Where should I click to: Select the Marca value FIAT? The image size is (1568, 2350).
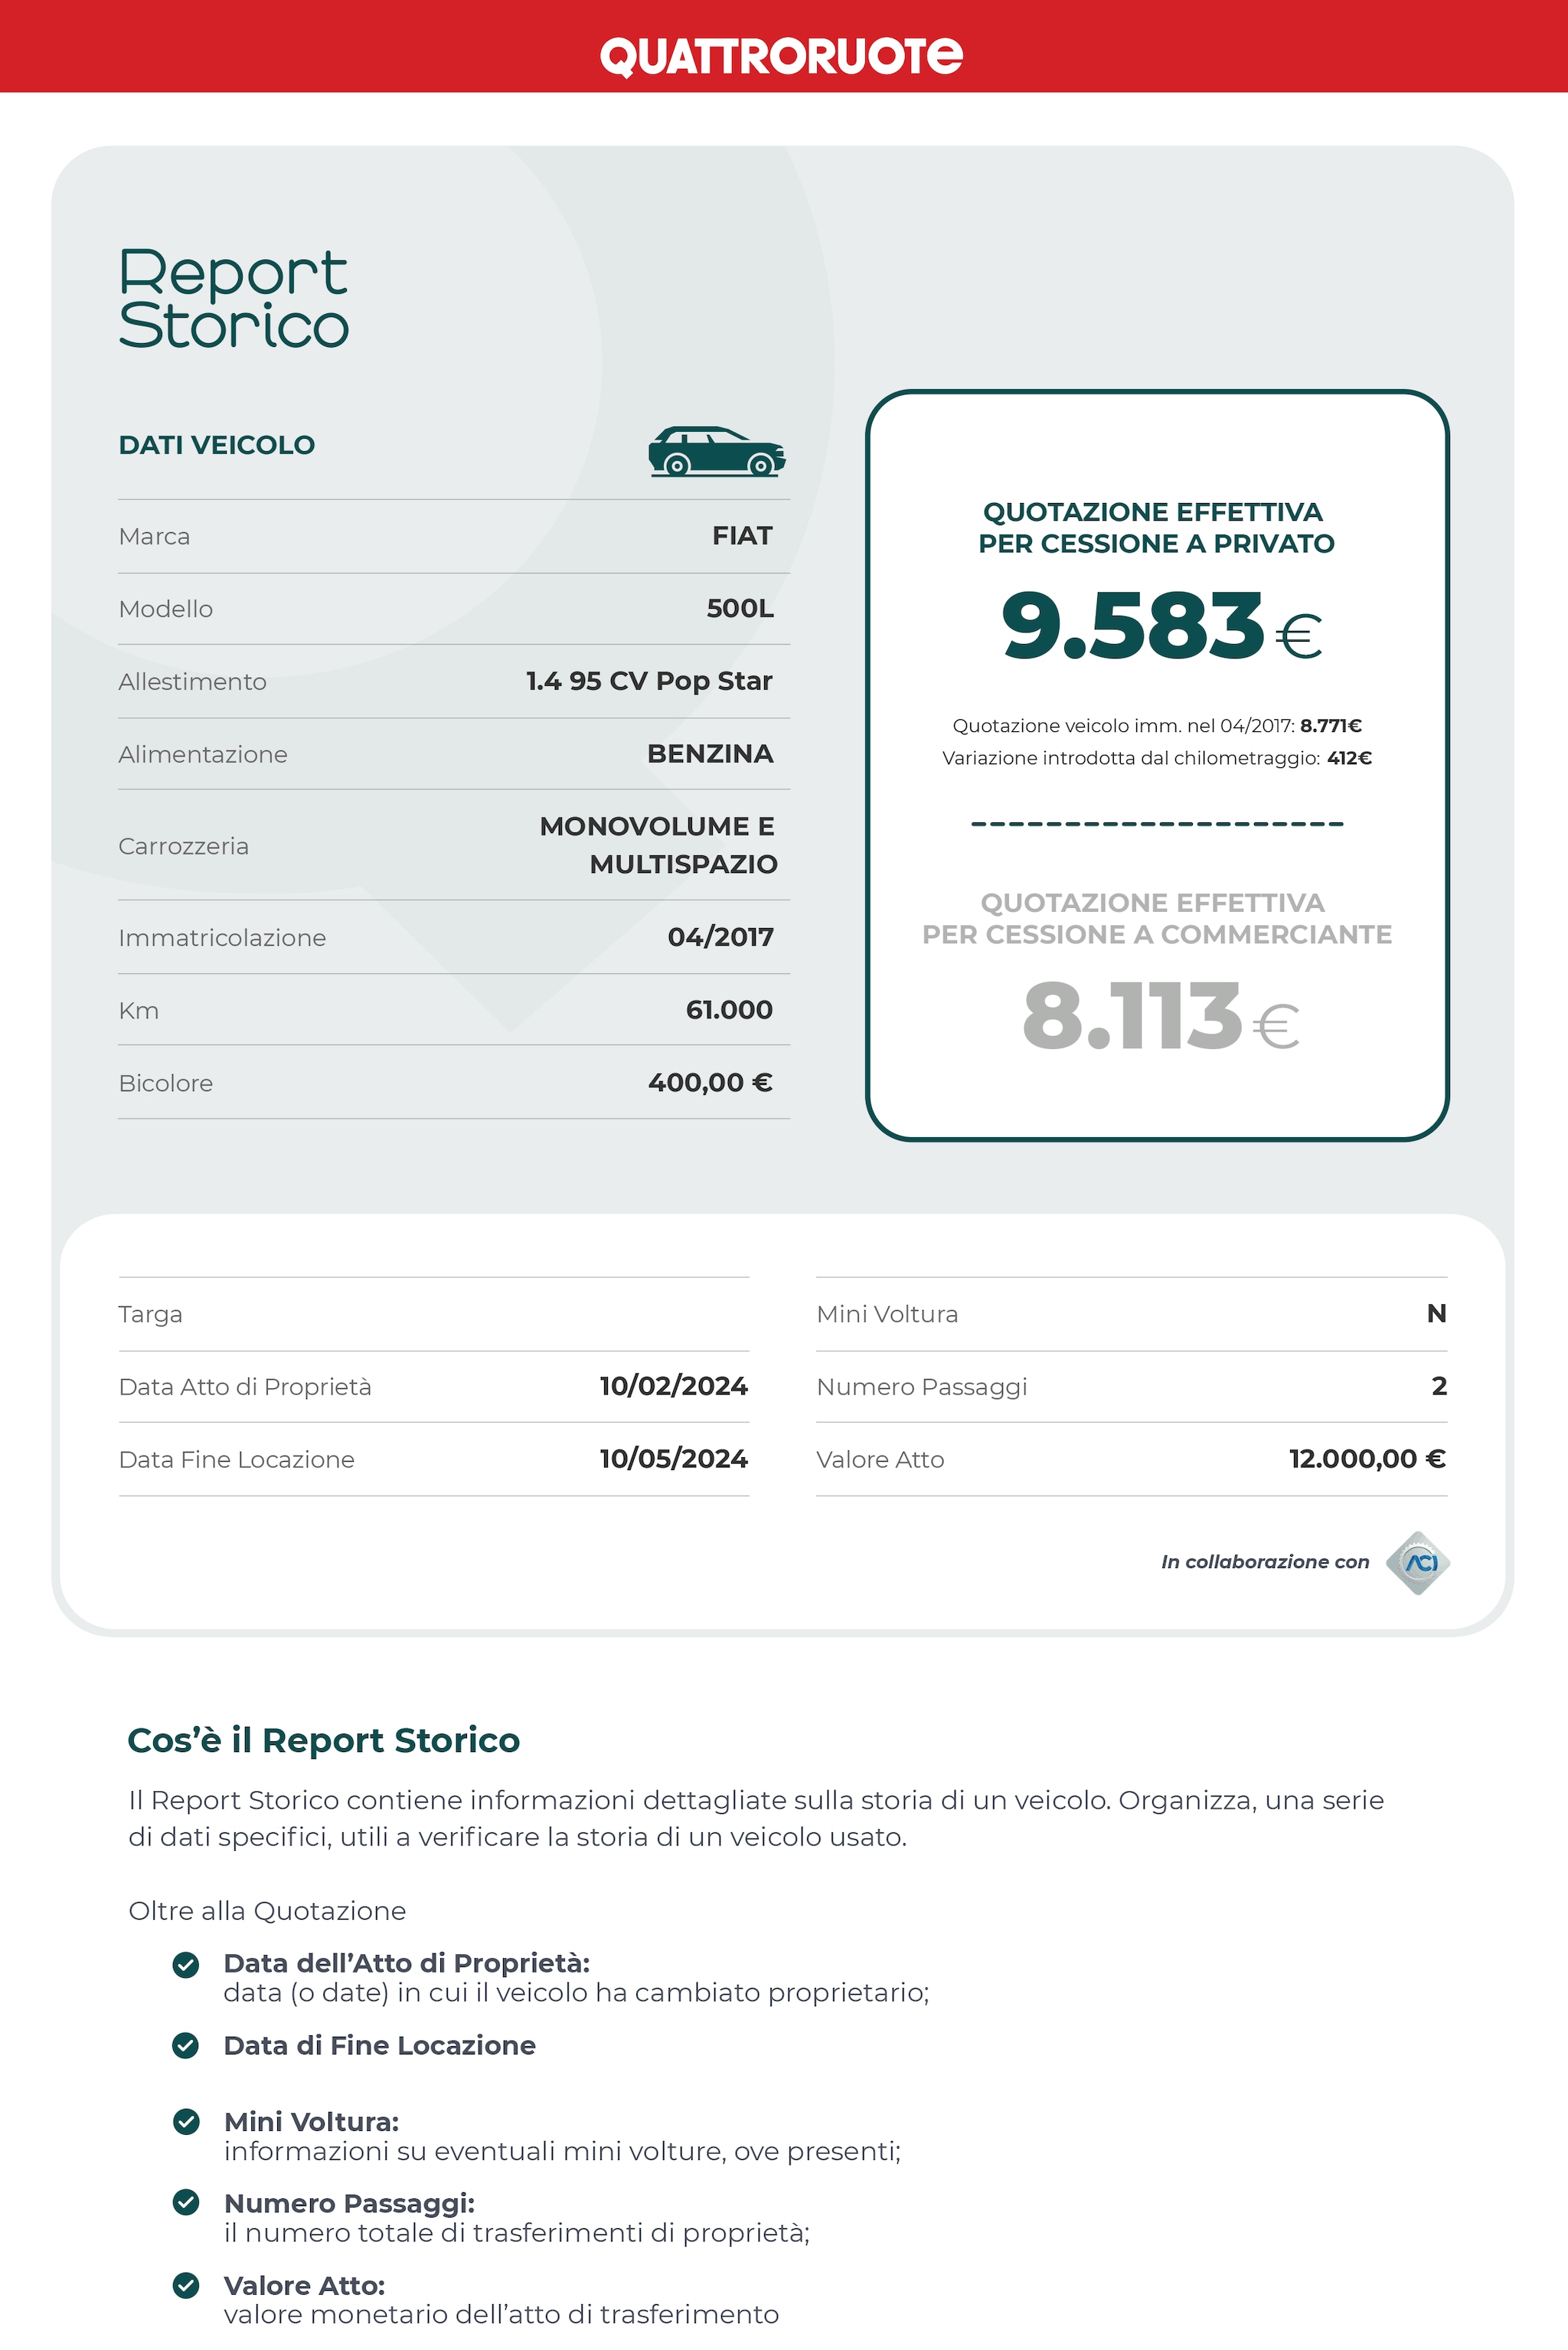click(742, 536)
